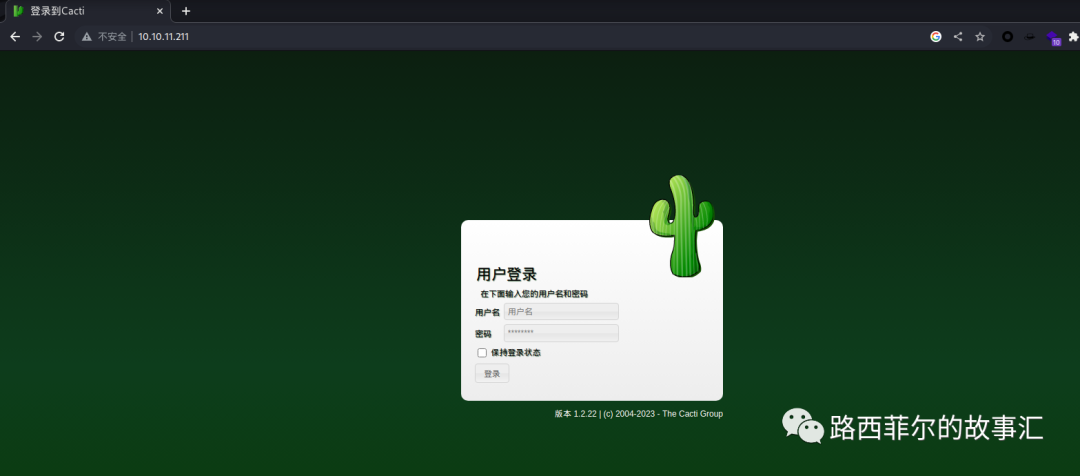Screen dimensions: 1080x476
Task: Open the Google icon in address bar
Action: pyautogui.click(x=935, y=37)
